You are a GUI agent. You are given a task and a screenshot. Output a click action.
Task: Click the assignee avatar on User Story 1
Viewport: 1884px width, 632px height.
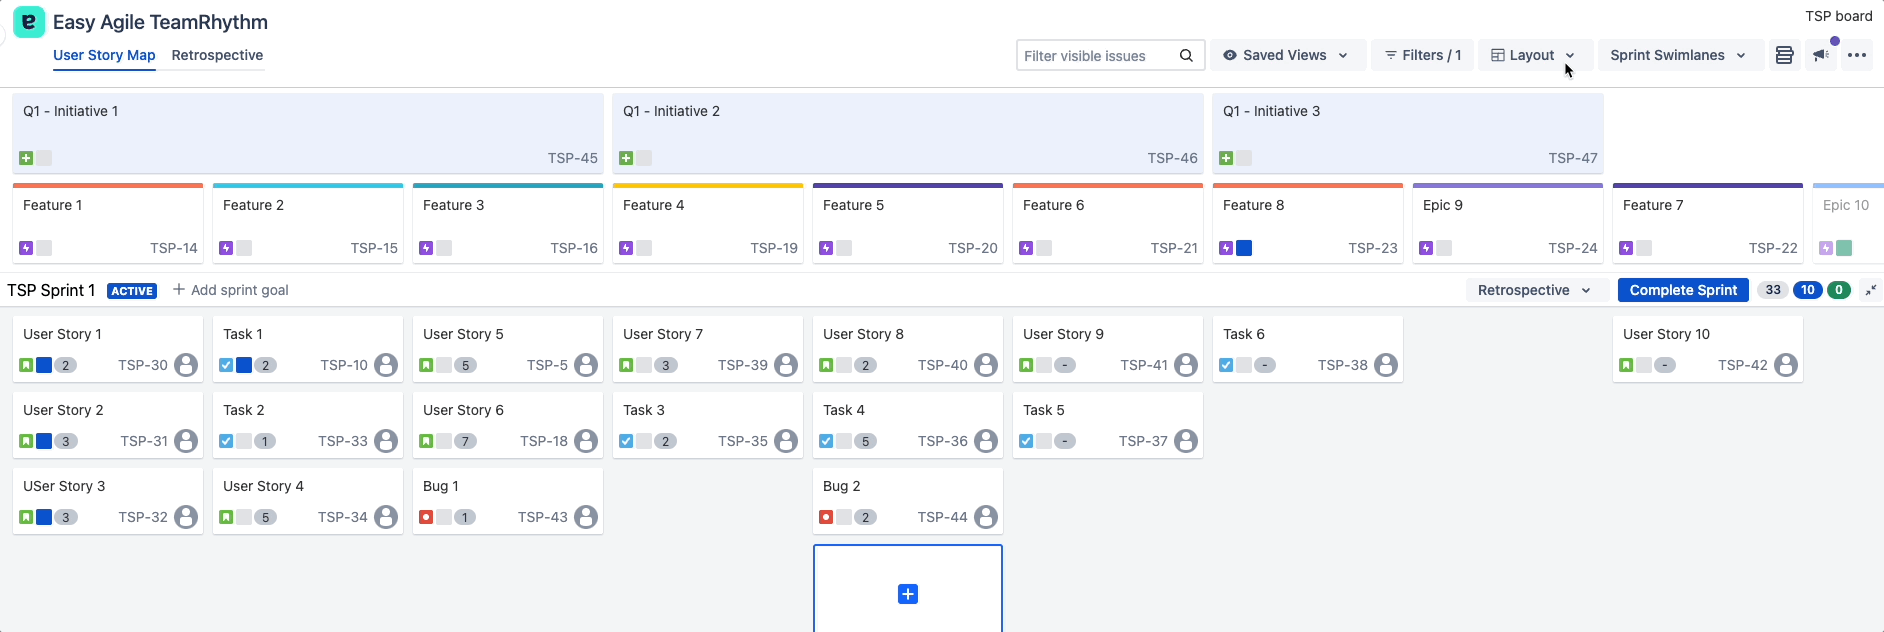coord(186,365)
